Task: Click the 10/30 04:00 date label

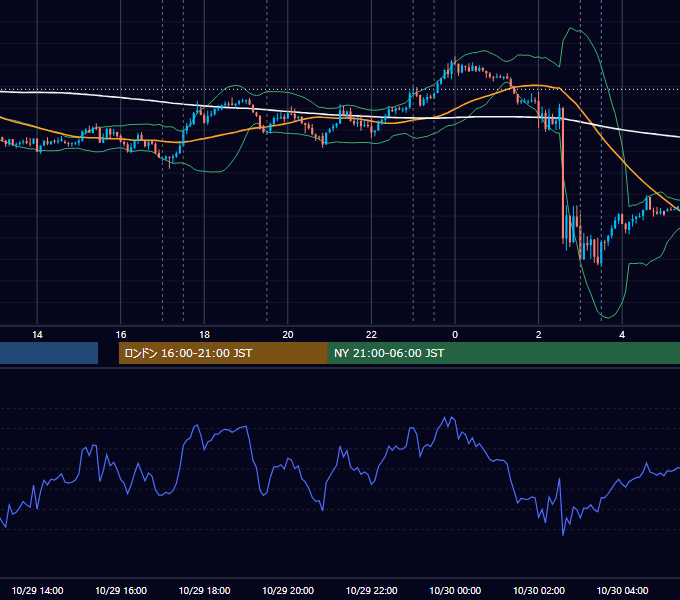Action: coord(622,590)
